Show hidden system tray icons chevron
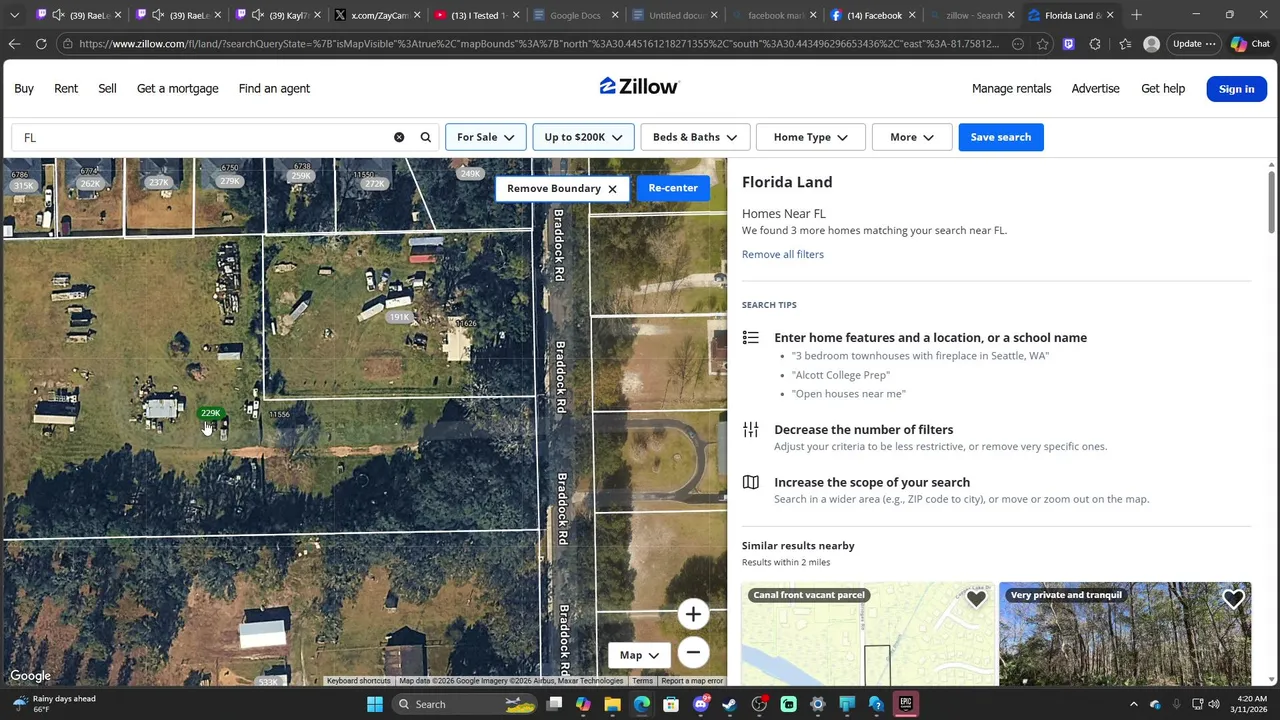Image resolution: width=1280 pixels, height=720 pixels. tap(1133, 704)
